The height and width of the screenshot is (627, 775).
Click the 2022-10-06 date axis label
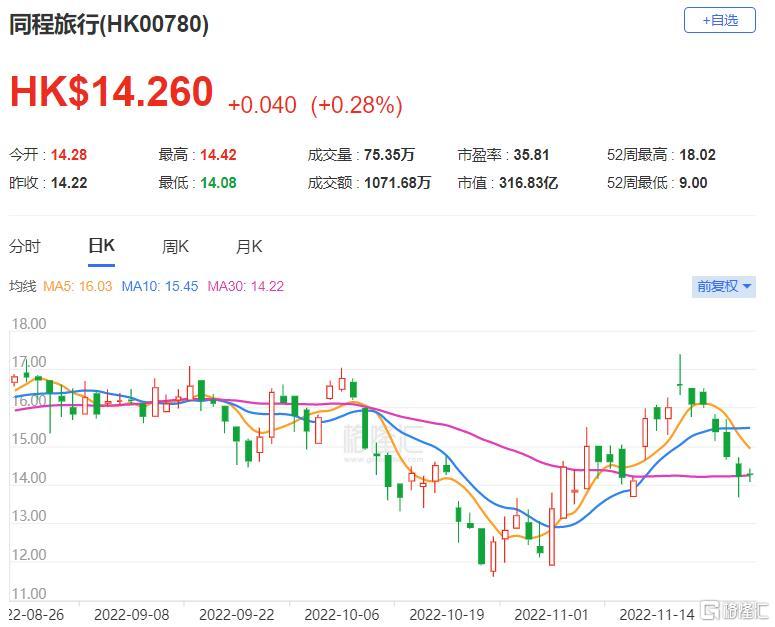342,615
